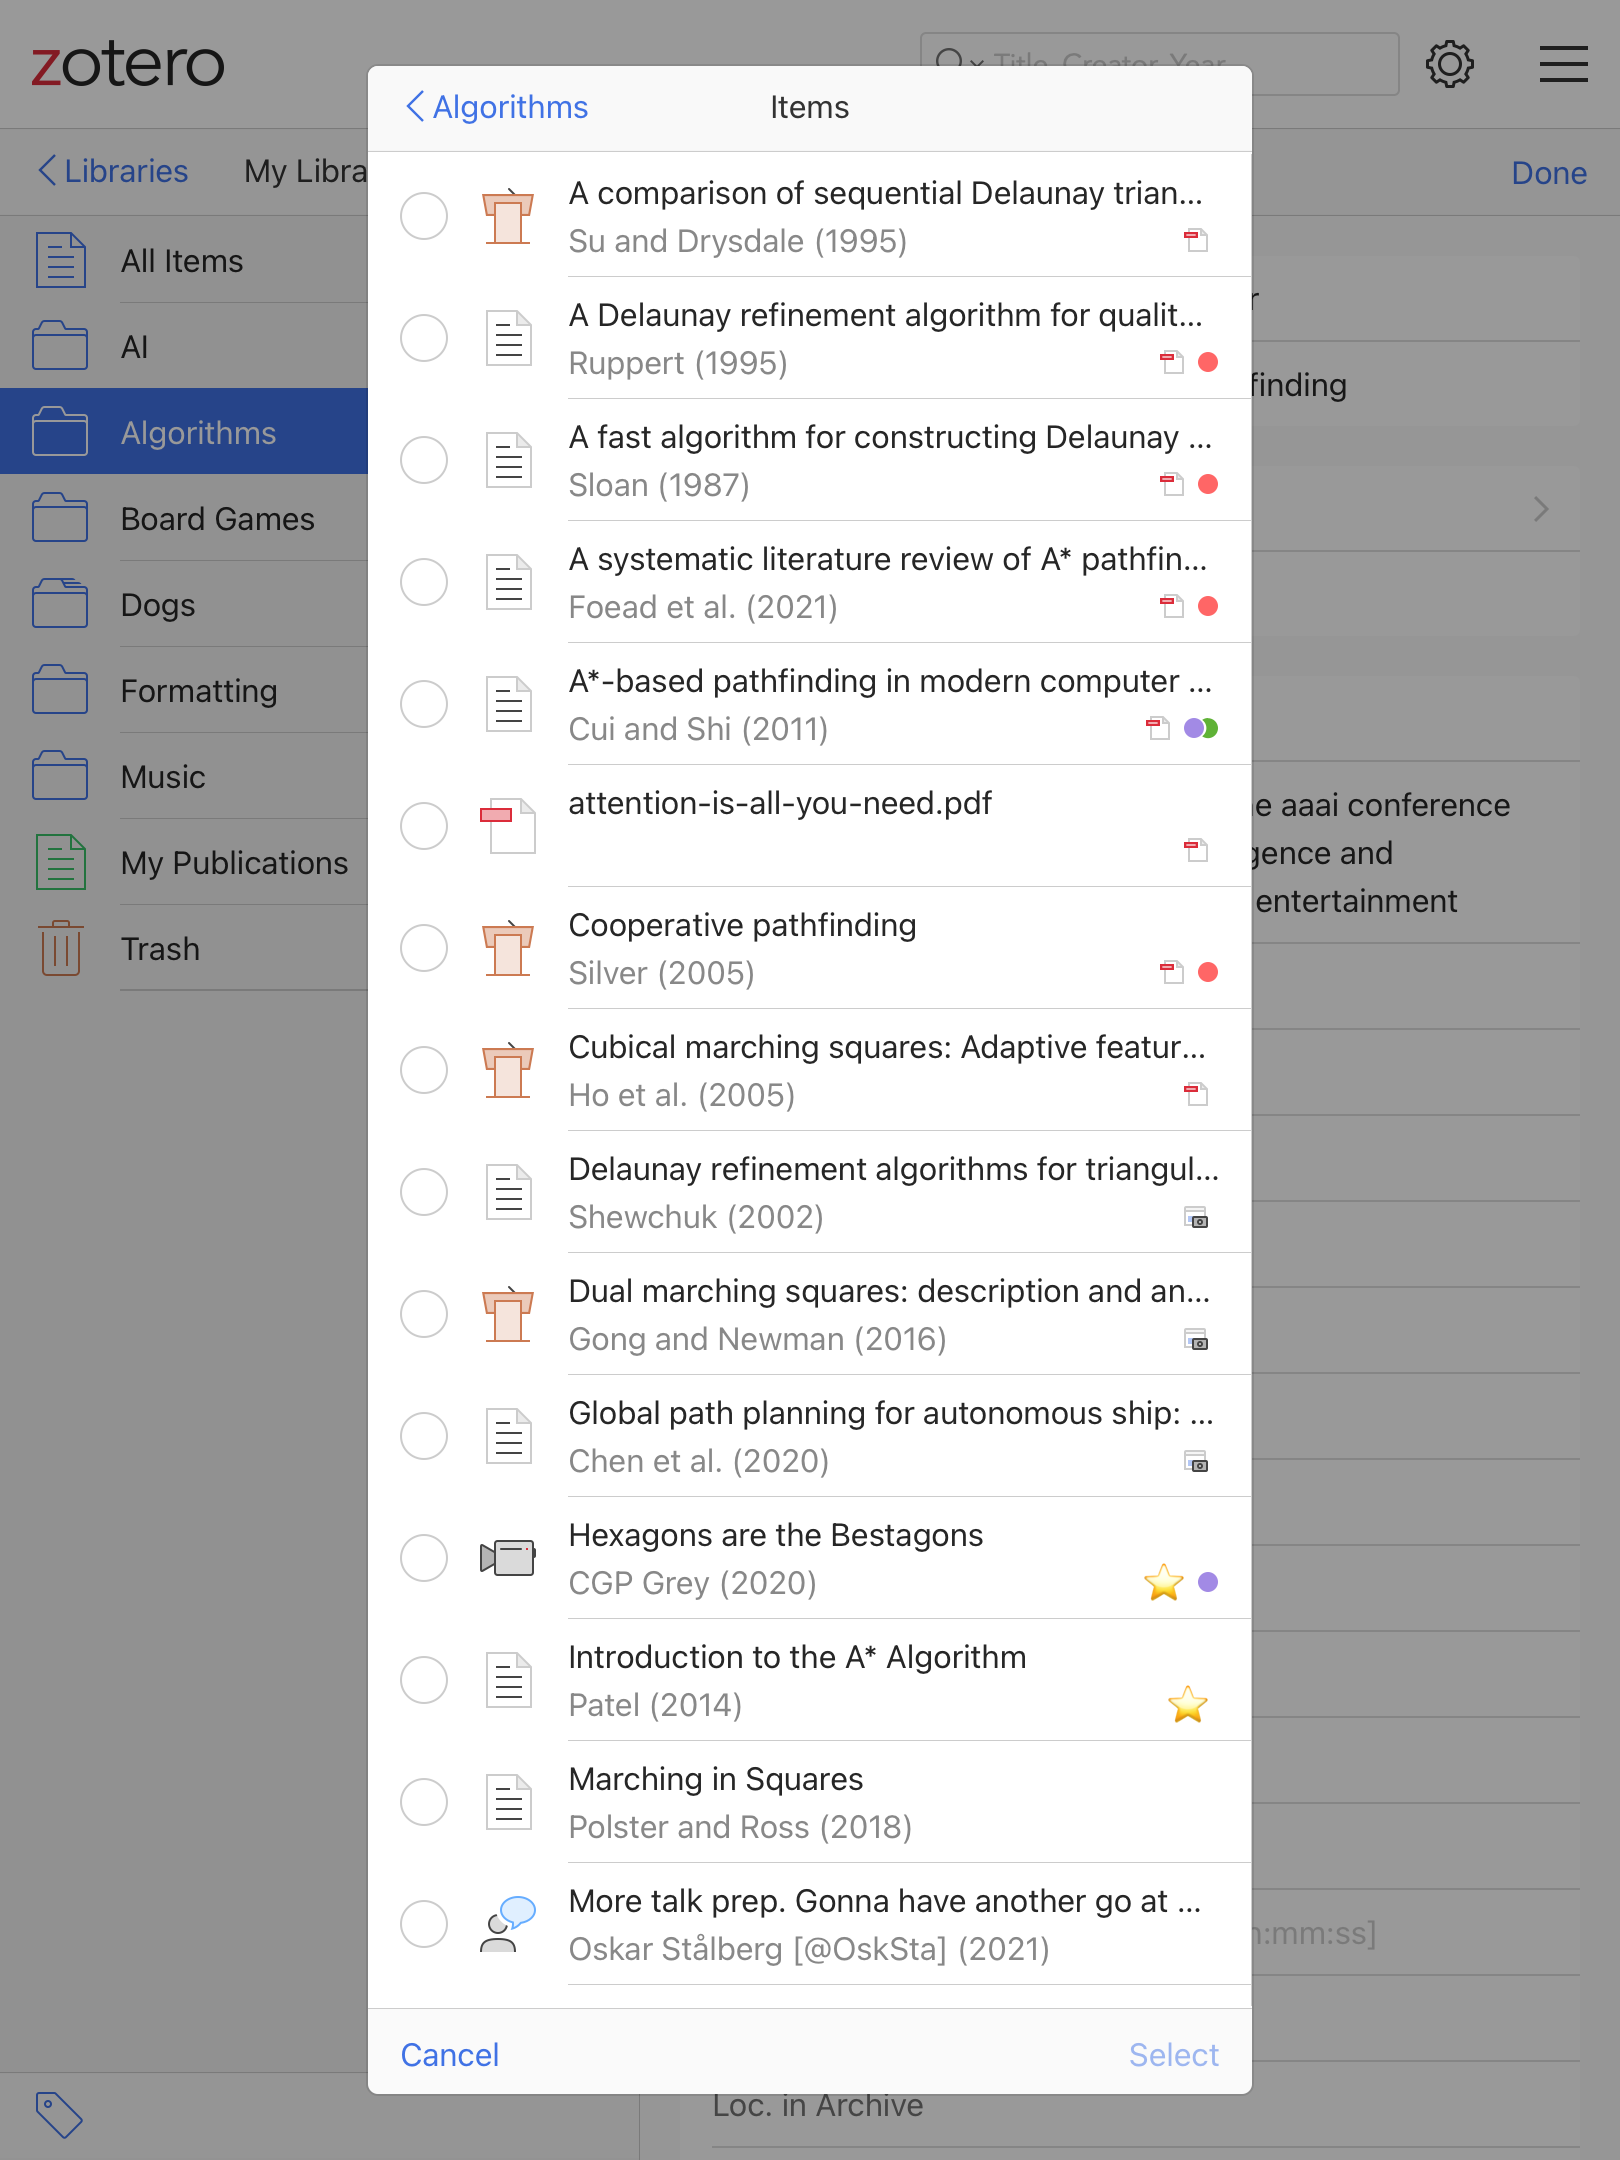The image size is (1620, 2160).
Task: Go back to Libraries
Action: (113, 171)
